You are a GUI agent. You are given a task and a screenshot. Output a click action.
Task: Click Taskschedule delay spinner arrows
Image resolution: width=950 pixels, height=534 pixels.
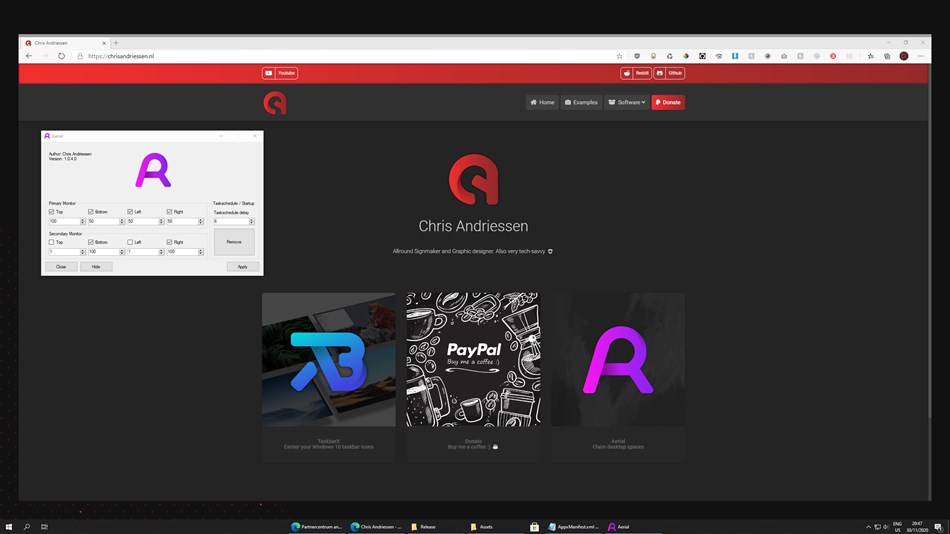click(x=251, y=221)
